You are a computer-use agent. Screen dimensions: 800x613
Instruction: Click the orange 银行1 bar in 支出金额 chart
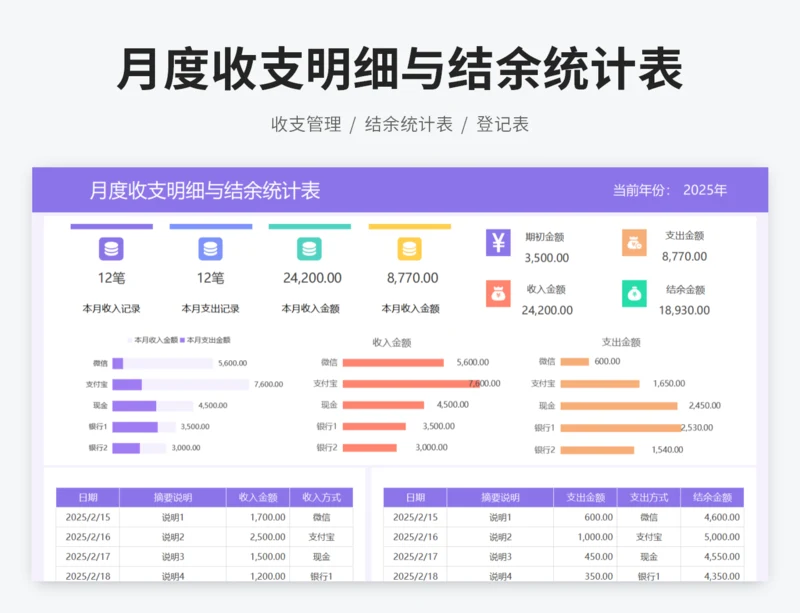point(621,428)
